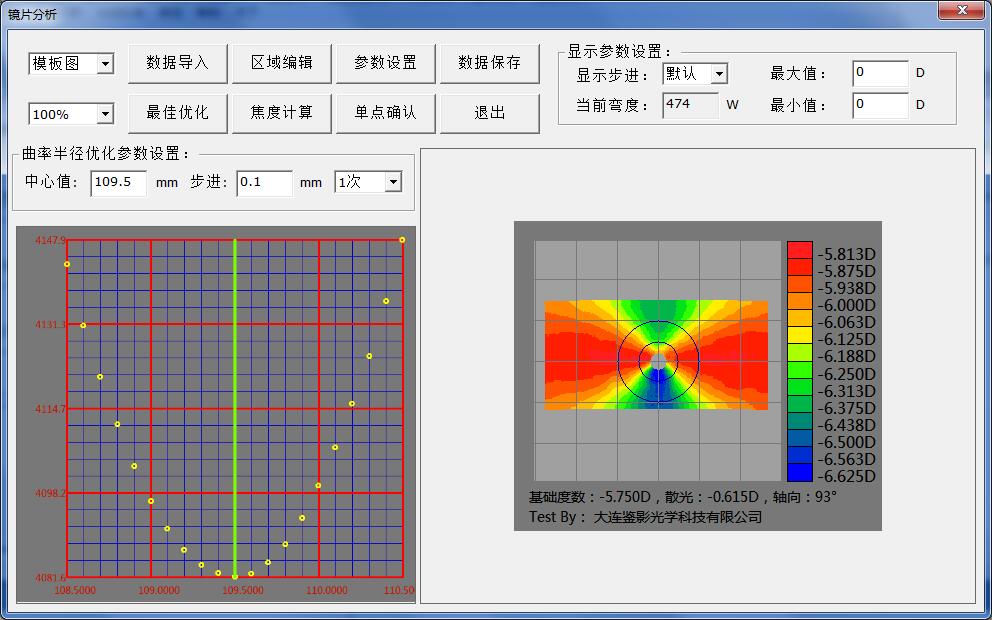Expand the 模板图 view type dropdown

pos(105,64)
